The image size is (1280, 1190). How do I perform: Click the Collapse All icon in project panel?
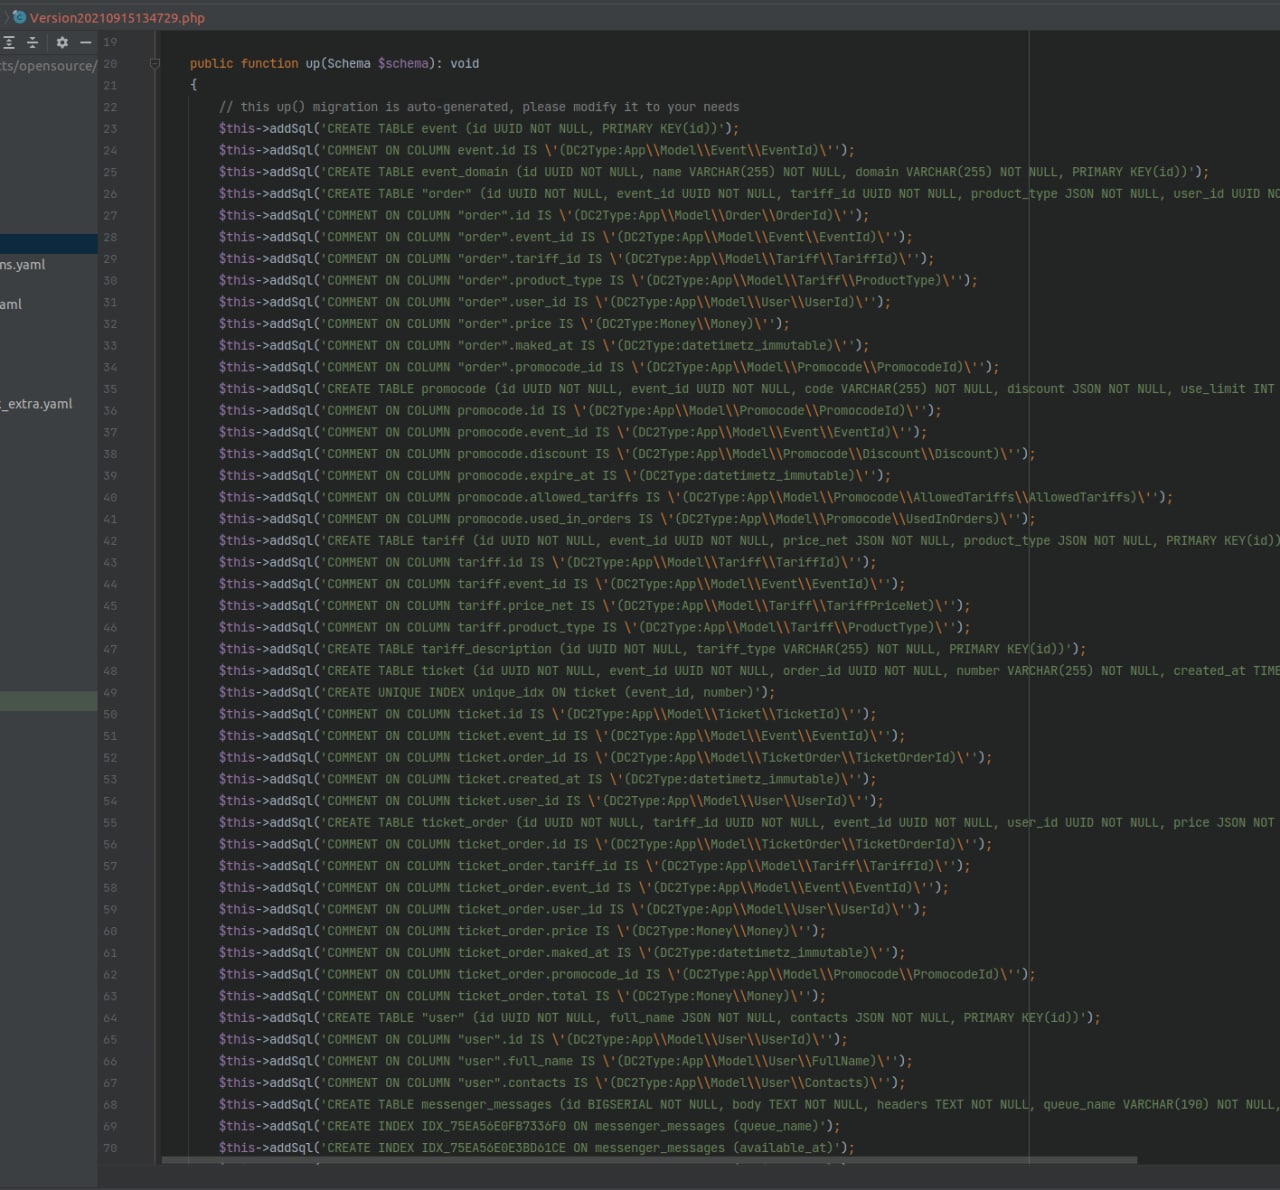coord(32,42)
